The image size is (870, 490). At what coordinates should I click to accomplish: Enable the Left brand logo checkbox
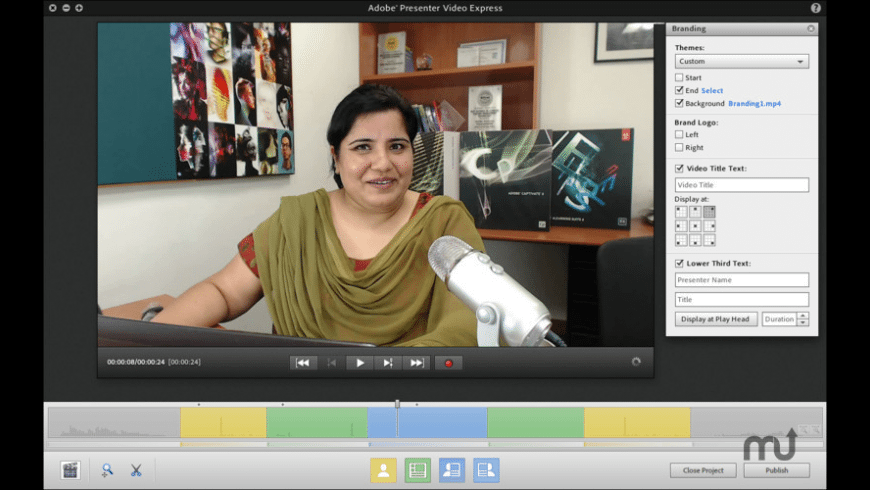click(679, 134)
